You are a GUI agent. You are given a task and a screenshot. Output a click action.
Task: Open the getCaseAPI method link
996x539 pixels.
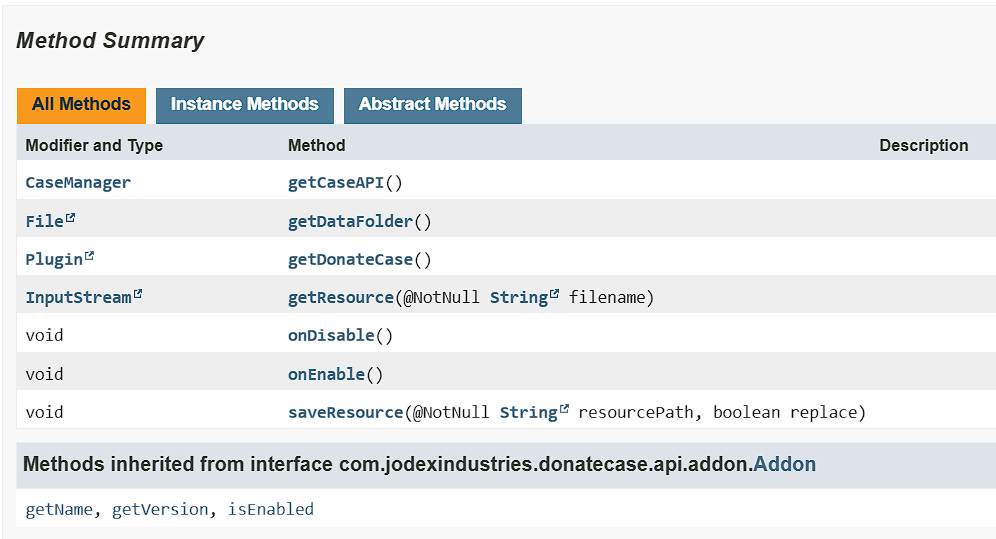click(335, 183)
